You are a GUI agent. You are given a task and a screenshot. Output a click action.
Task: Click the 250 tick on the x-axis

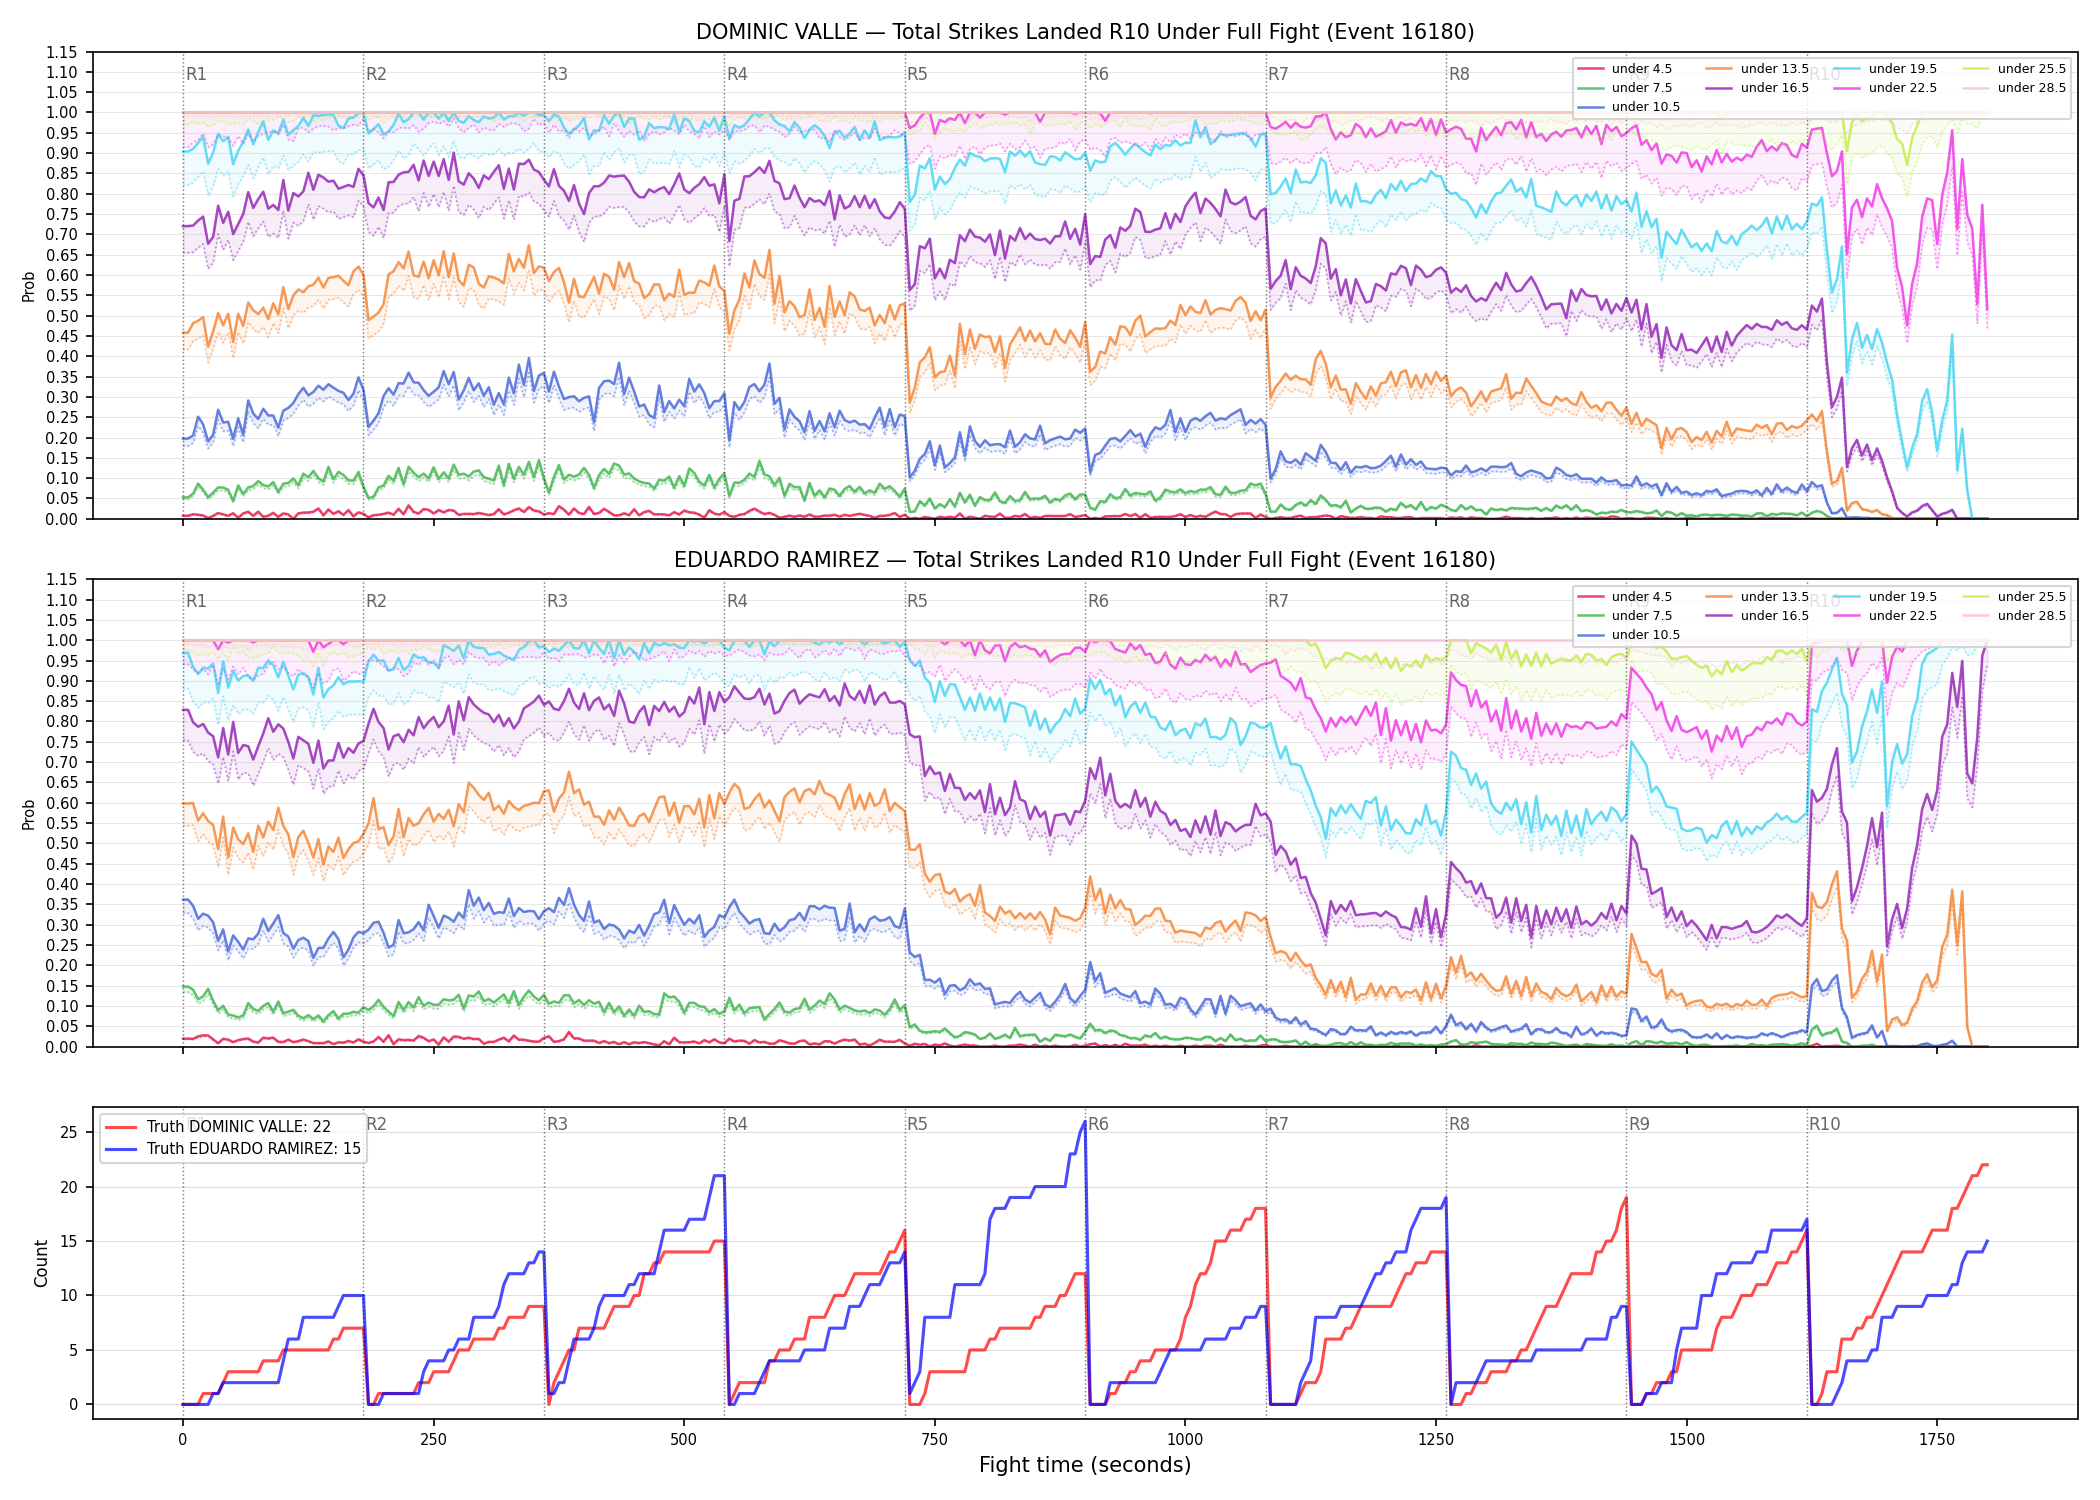(433, 1440)
